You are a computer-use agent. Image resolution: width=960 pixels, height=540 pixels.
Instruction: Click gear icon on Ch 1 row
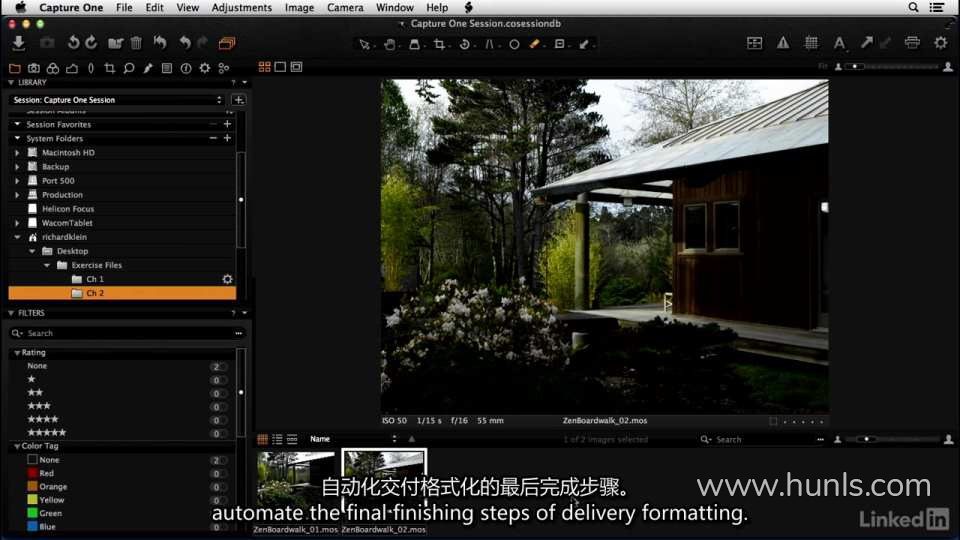tap(227, 279)
